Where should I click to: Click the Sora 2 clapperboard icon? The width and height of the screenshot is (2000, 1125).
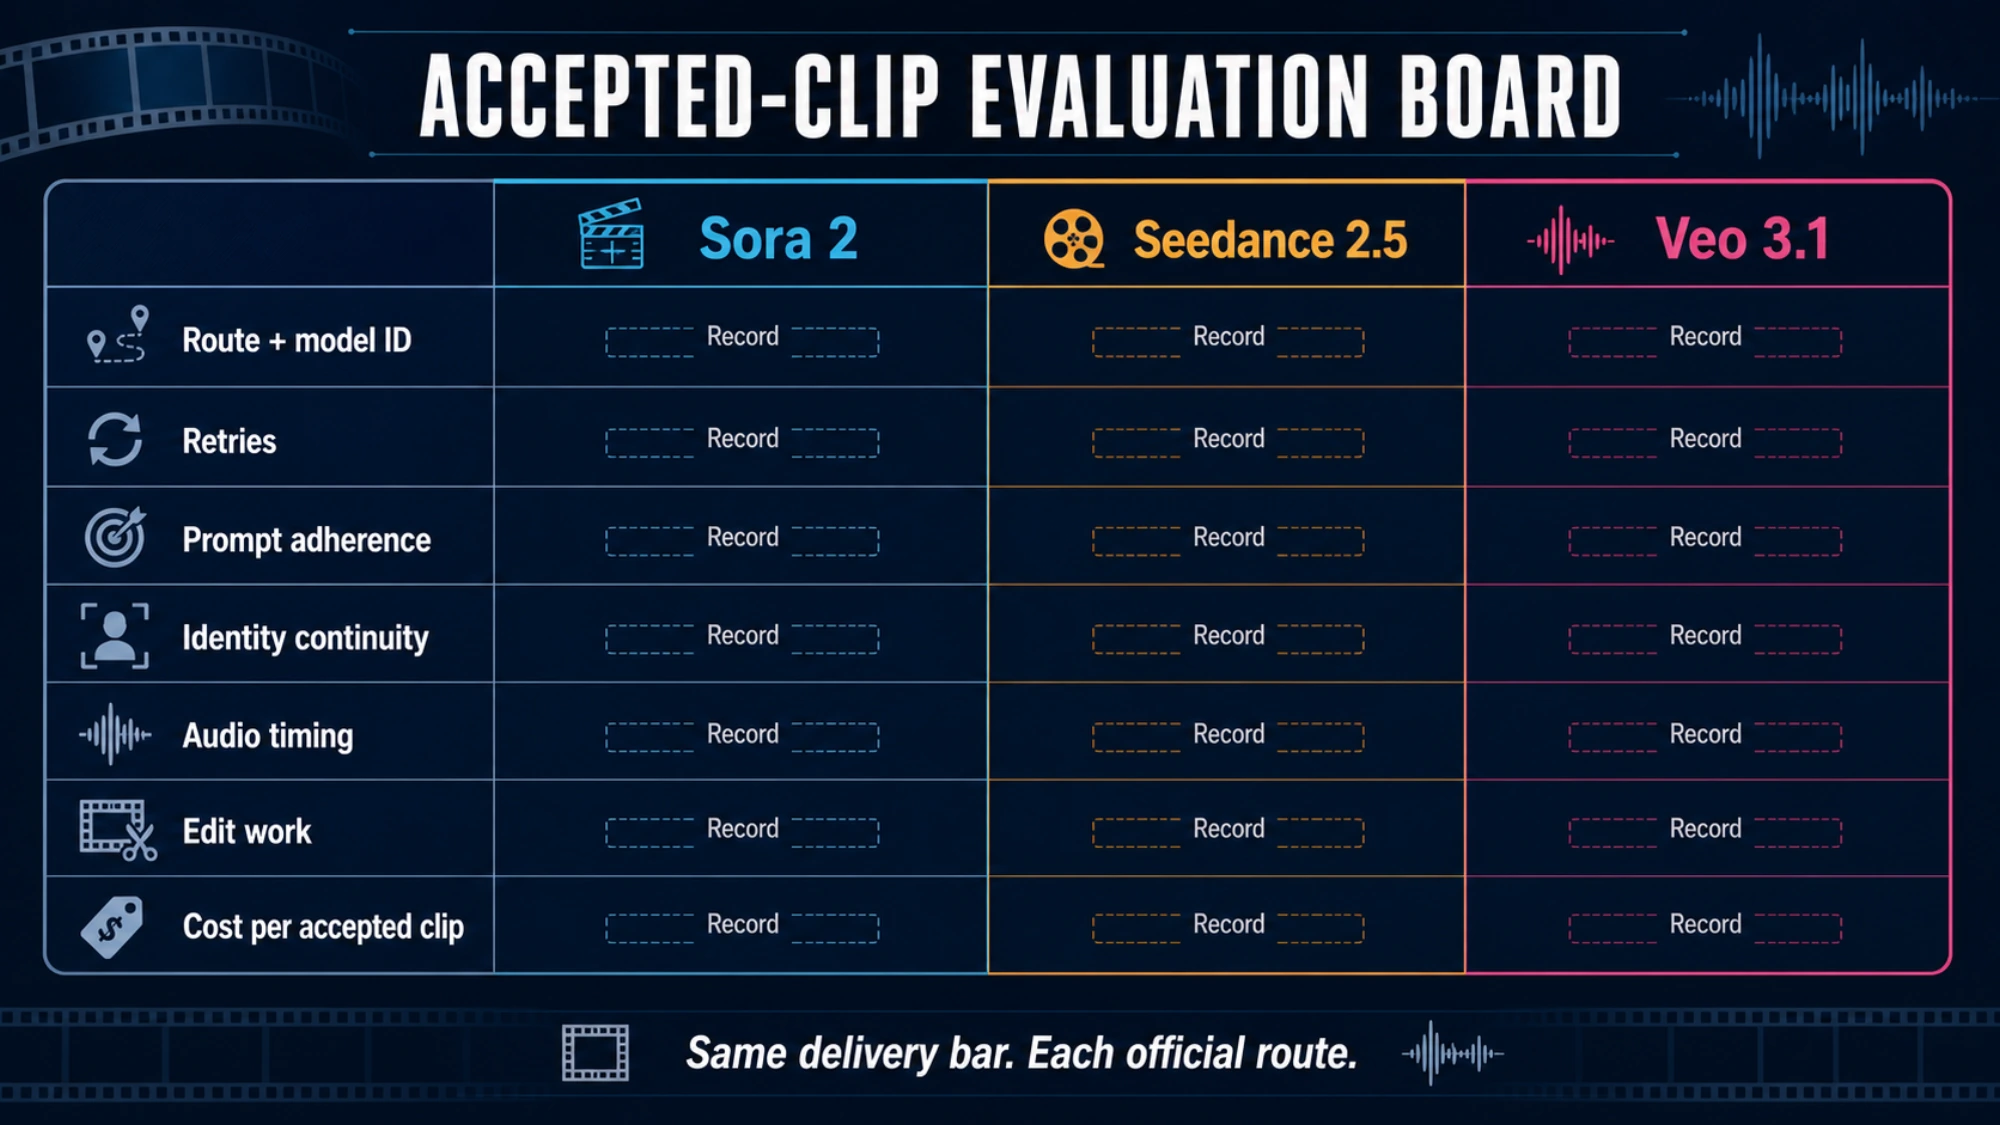click(x=611, y=234)
